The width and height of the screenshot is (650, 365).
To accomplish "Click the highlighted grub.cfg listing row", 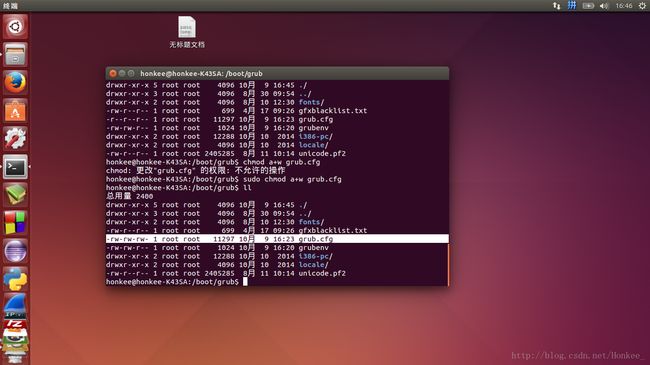I will [277, 239].
